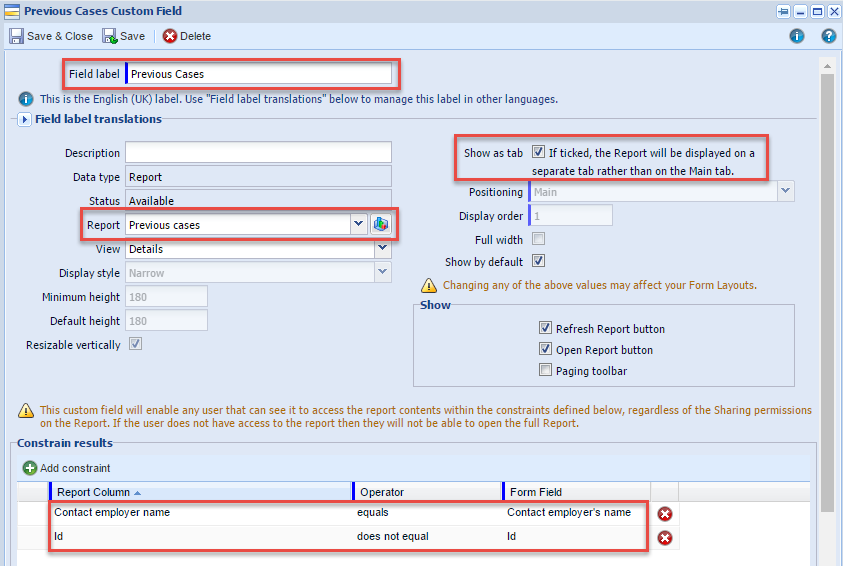Click the Previous Cases window title icon
Screen dimensions: 843x566
[12, 11]
